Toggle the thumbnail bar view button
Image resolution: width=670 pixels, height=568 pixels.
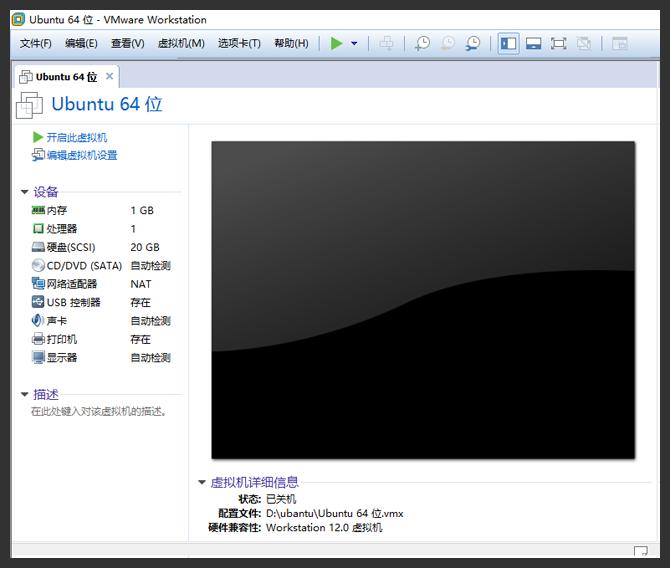click(x=533, y=43)
